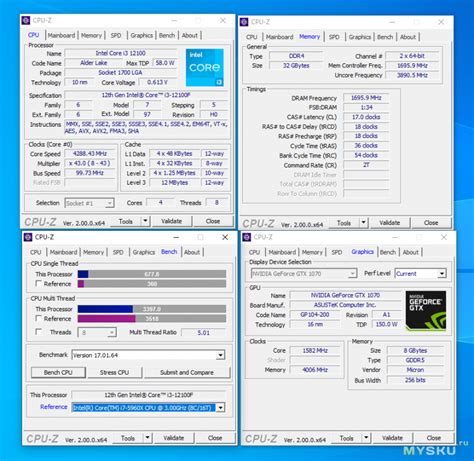Click Tools button in the Bench window
This screenshot has width=474, height=461.
(x=128, y=438)
